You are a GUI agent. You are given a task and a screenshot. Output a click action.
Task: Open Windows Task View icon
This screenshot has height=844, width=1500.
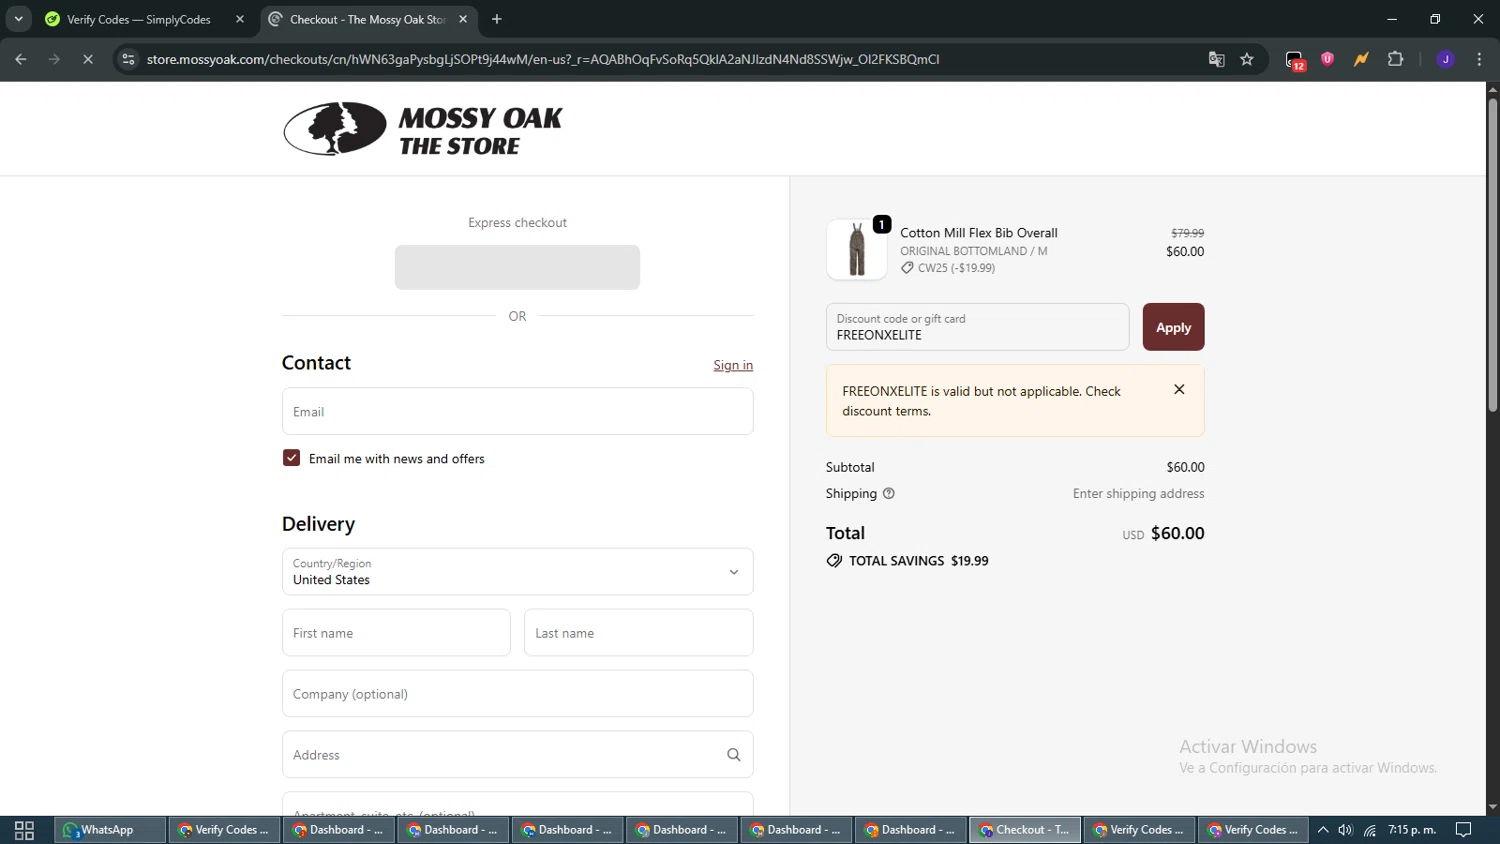pyautogui.click(x=24, y=830)
